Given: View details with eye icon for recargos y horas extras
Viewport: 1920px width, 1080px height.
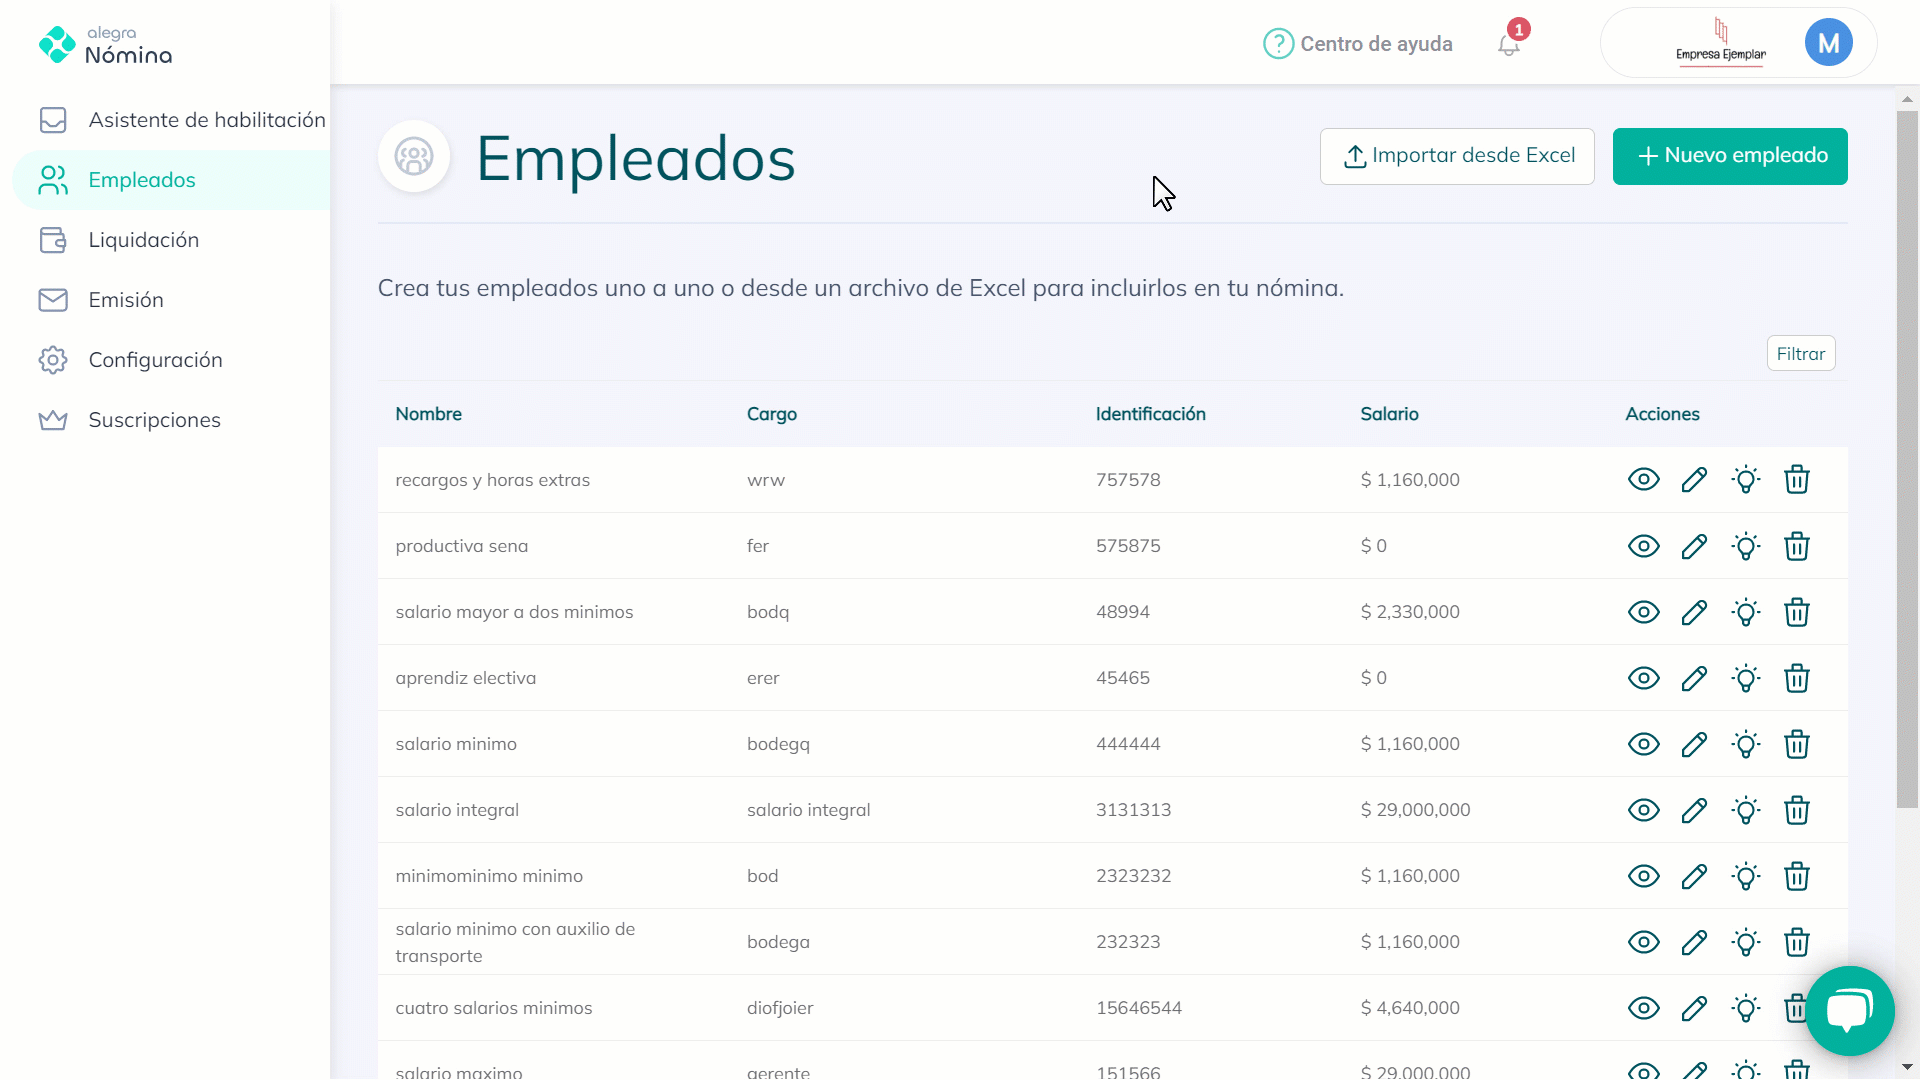Looking at the screenshot, I should [x=1643, y=480].
